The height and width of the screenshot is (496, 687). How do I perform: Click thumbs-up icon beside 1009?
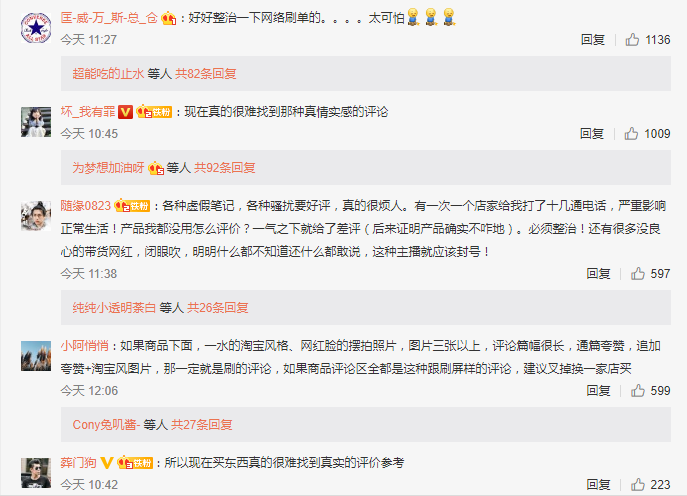[631, 134]
